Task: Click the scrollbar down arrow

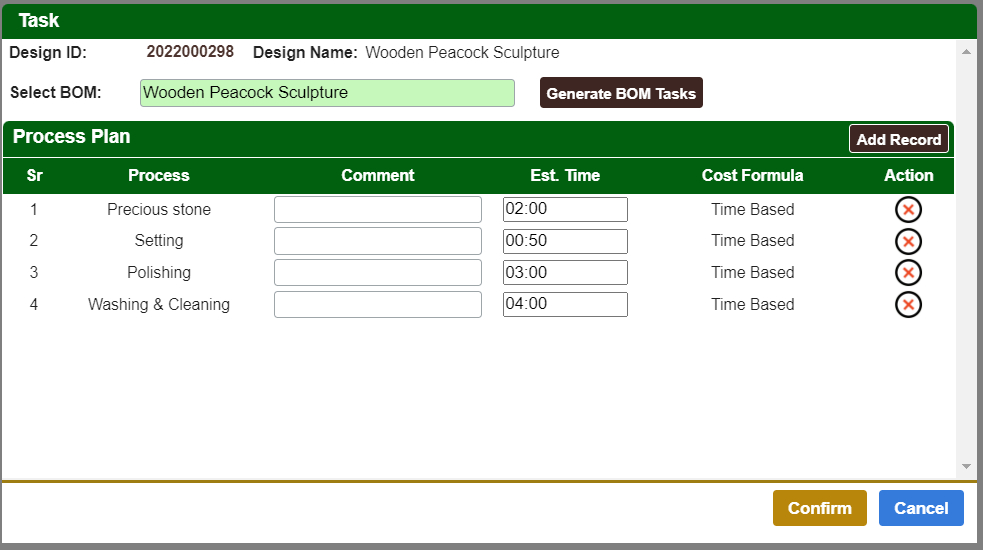Action: (x=966, y=466)
